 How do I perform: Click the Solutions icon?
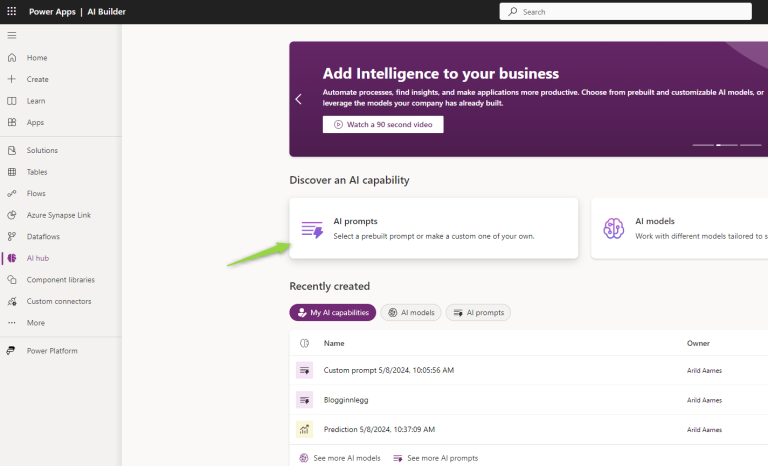(12, 150)
